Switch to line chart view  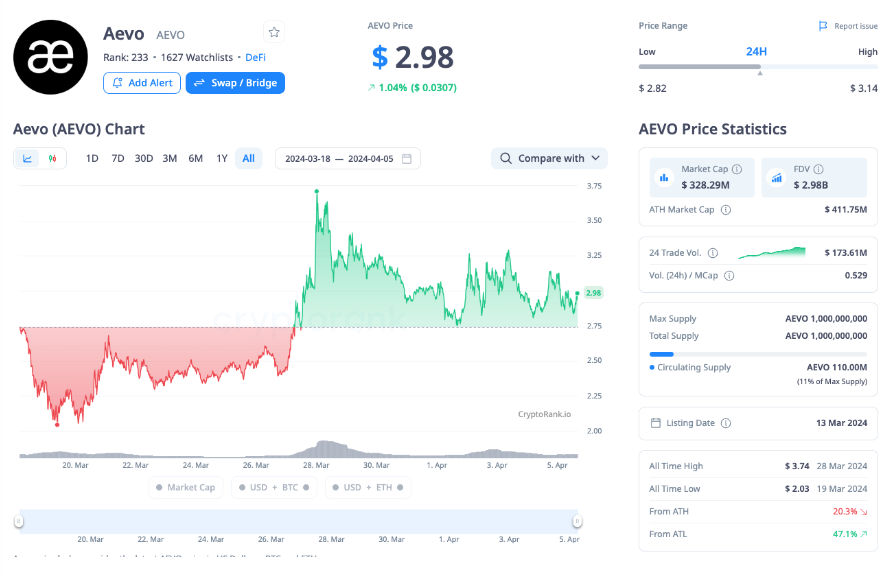tap(27, 158)
